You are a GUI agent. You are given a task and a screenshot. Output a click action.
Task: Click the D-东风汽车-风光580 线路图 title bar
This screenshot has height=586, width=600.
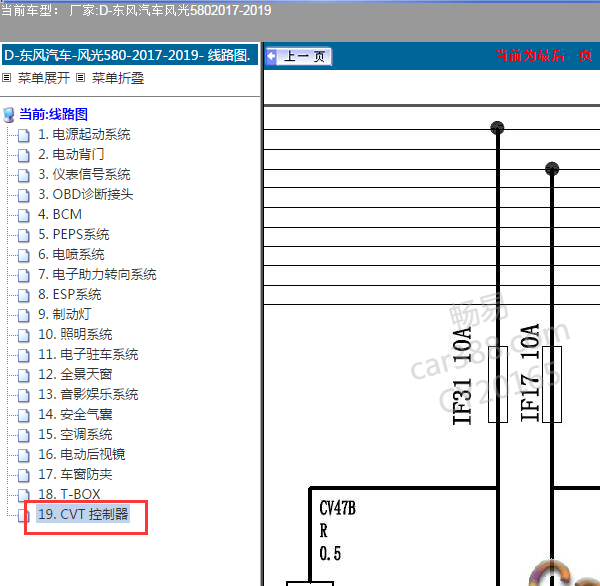pyautogui.click(x=130, y=55)
